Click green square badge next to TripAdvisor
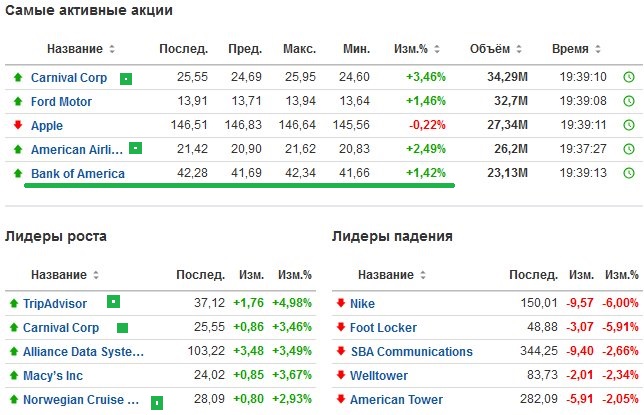Screen dimensions: 644x415 113,302
